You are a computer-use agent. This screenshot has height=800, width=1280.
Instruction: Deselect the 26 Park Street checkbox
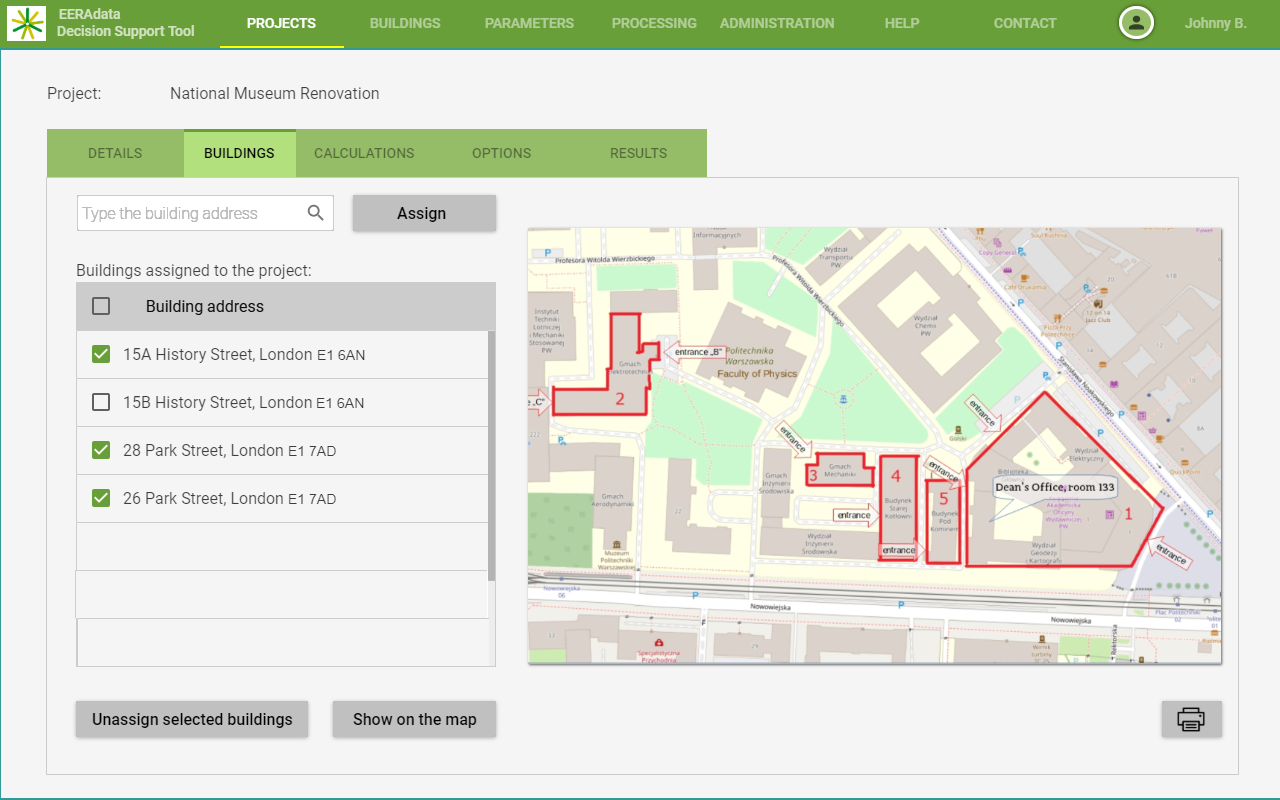click(x=101, y=498)
